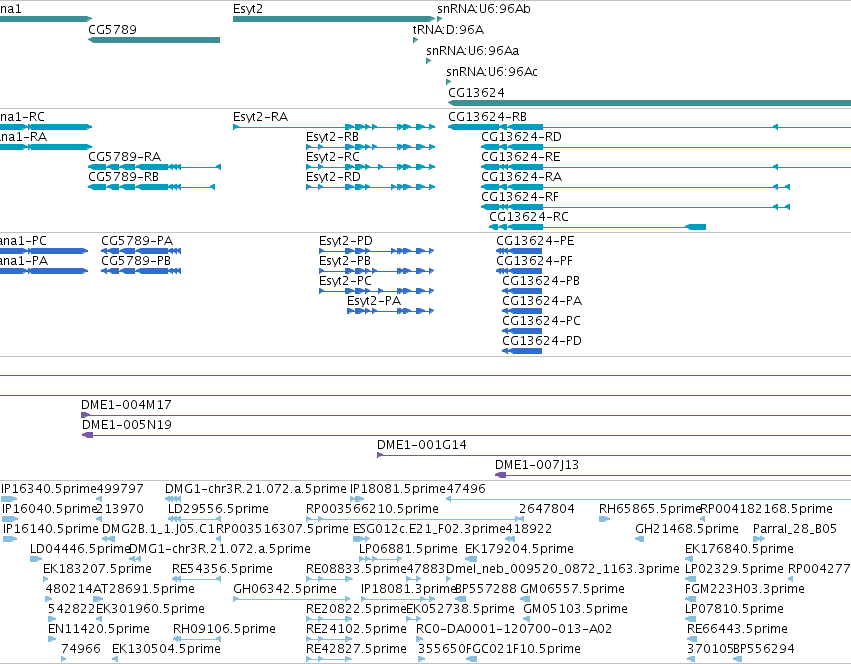
Task: Select the CG5789 gene bar
Action: [x=154, y=40]
